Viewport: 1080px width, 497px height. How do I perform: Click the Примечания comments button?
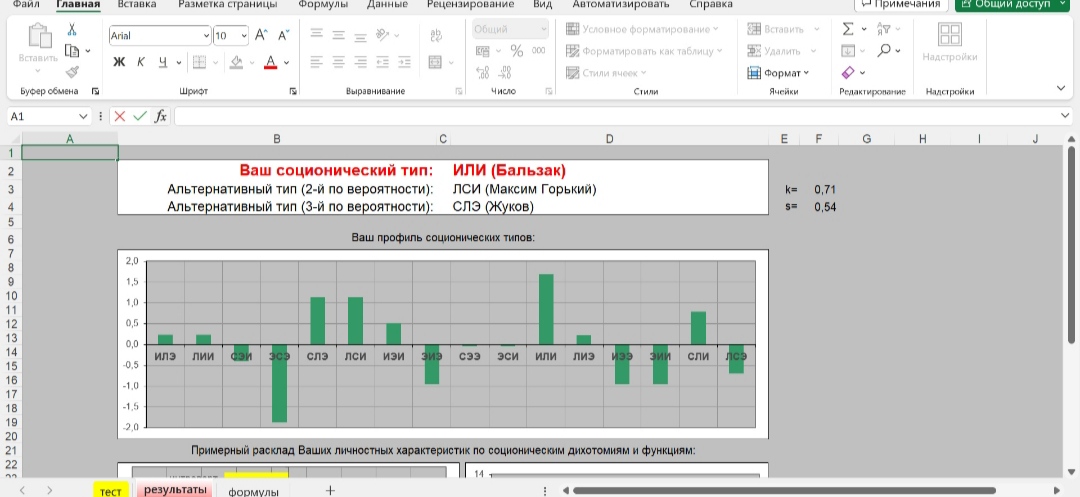point(901,4)
